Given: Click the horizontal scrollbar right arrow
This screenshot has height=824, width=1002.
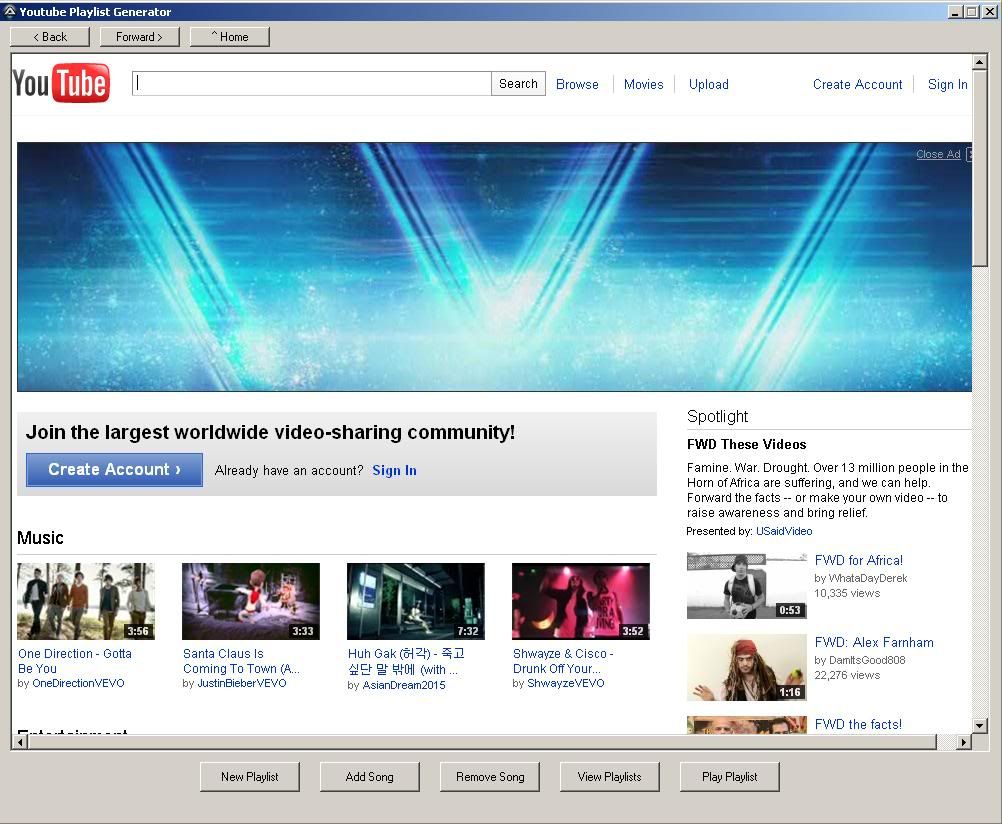Looking at the screenshot, I should click(964, 742).
